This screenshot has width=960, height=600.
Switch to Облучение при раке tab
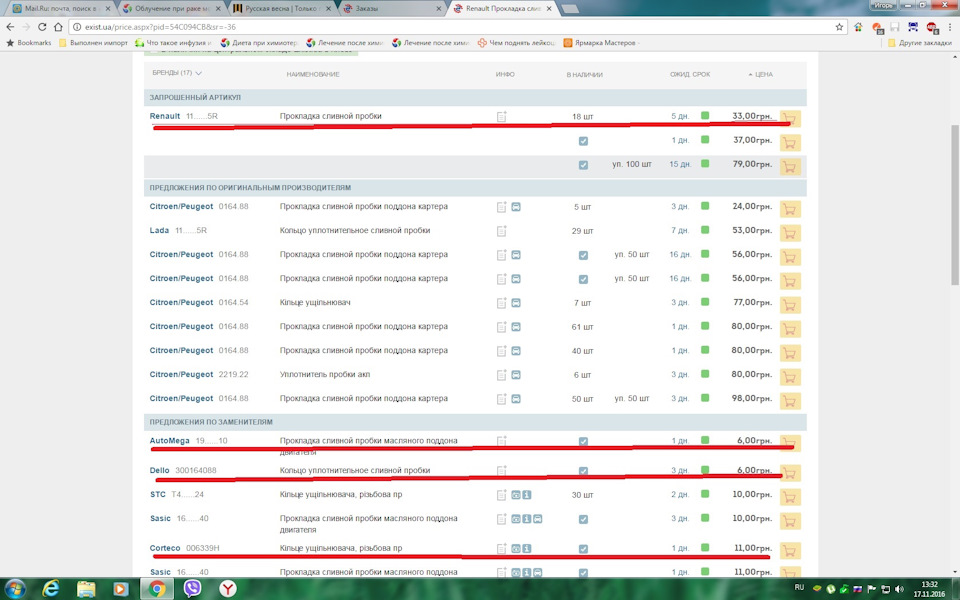coord(171,9)
